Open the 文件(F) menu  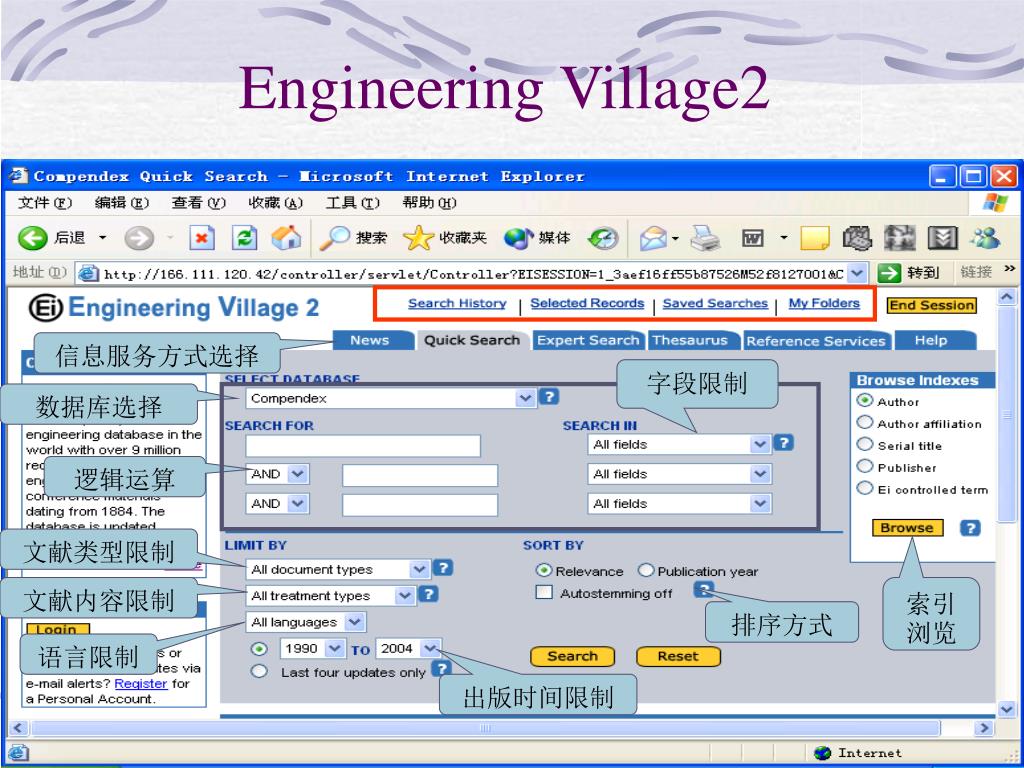(x=44, y=203)
